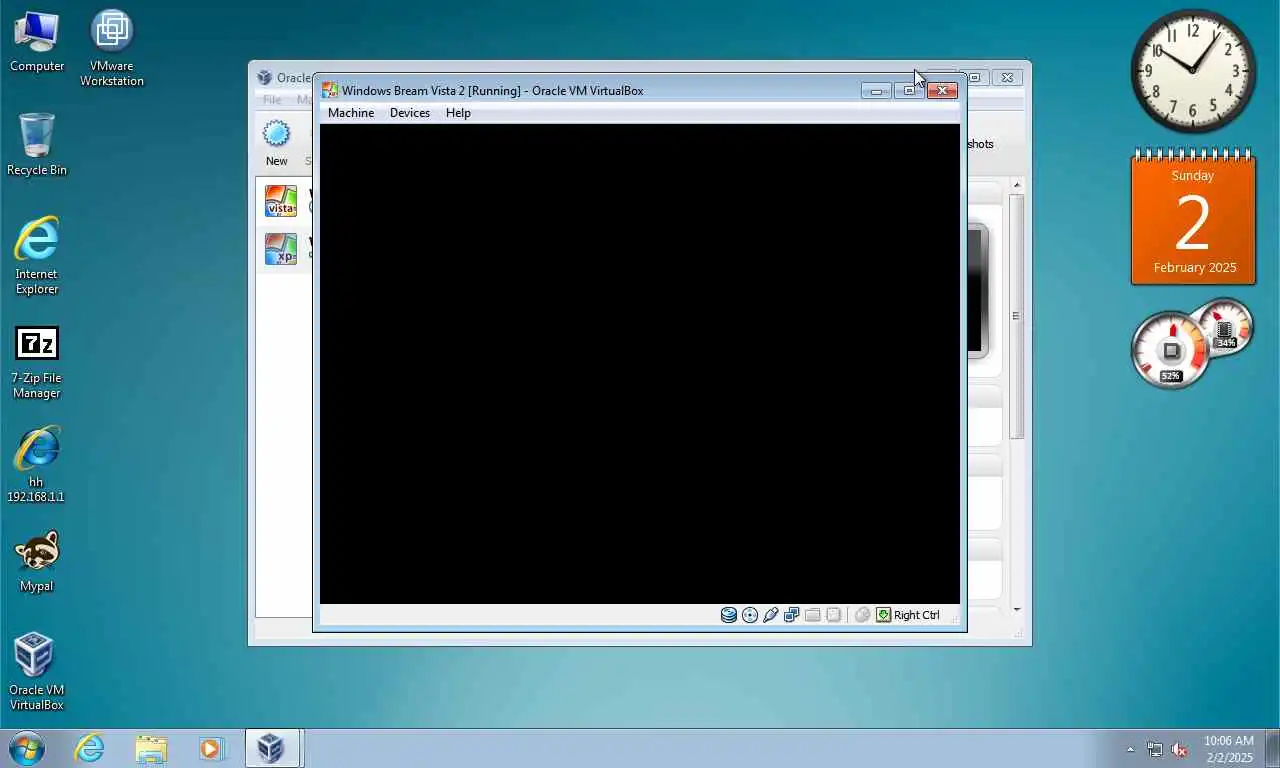Select the Recycle Bin desktop icon
The width and height of the screenshot is (1280, 768).
[37, 145]
